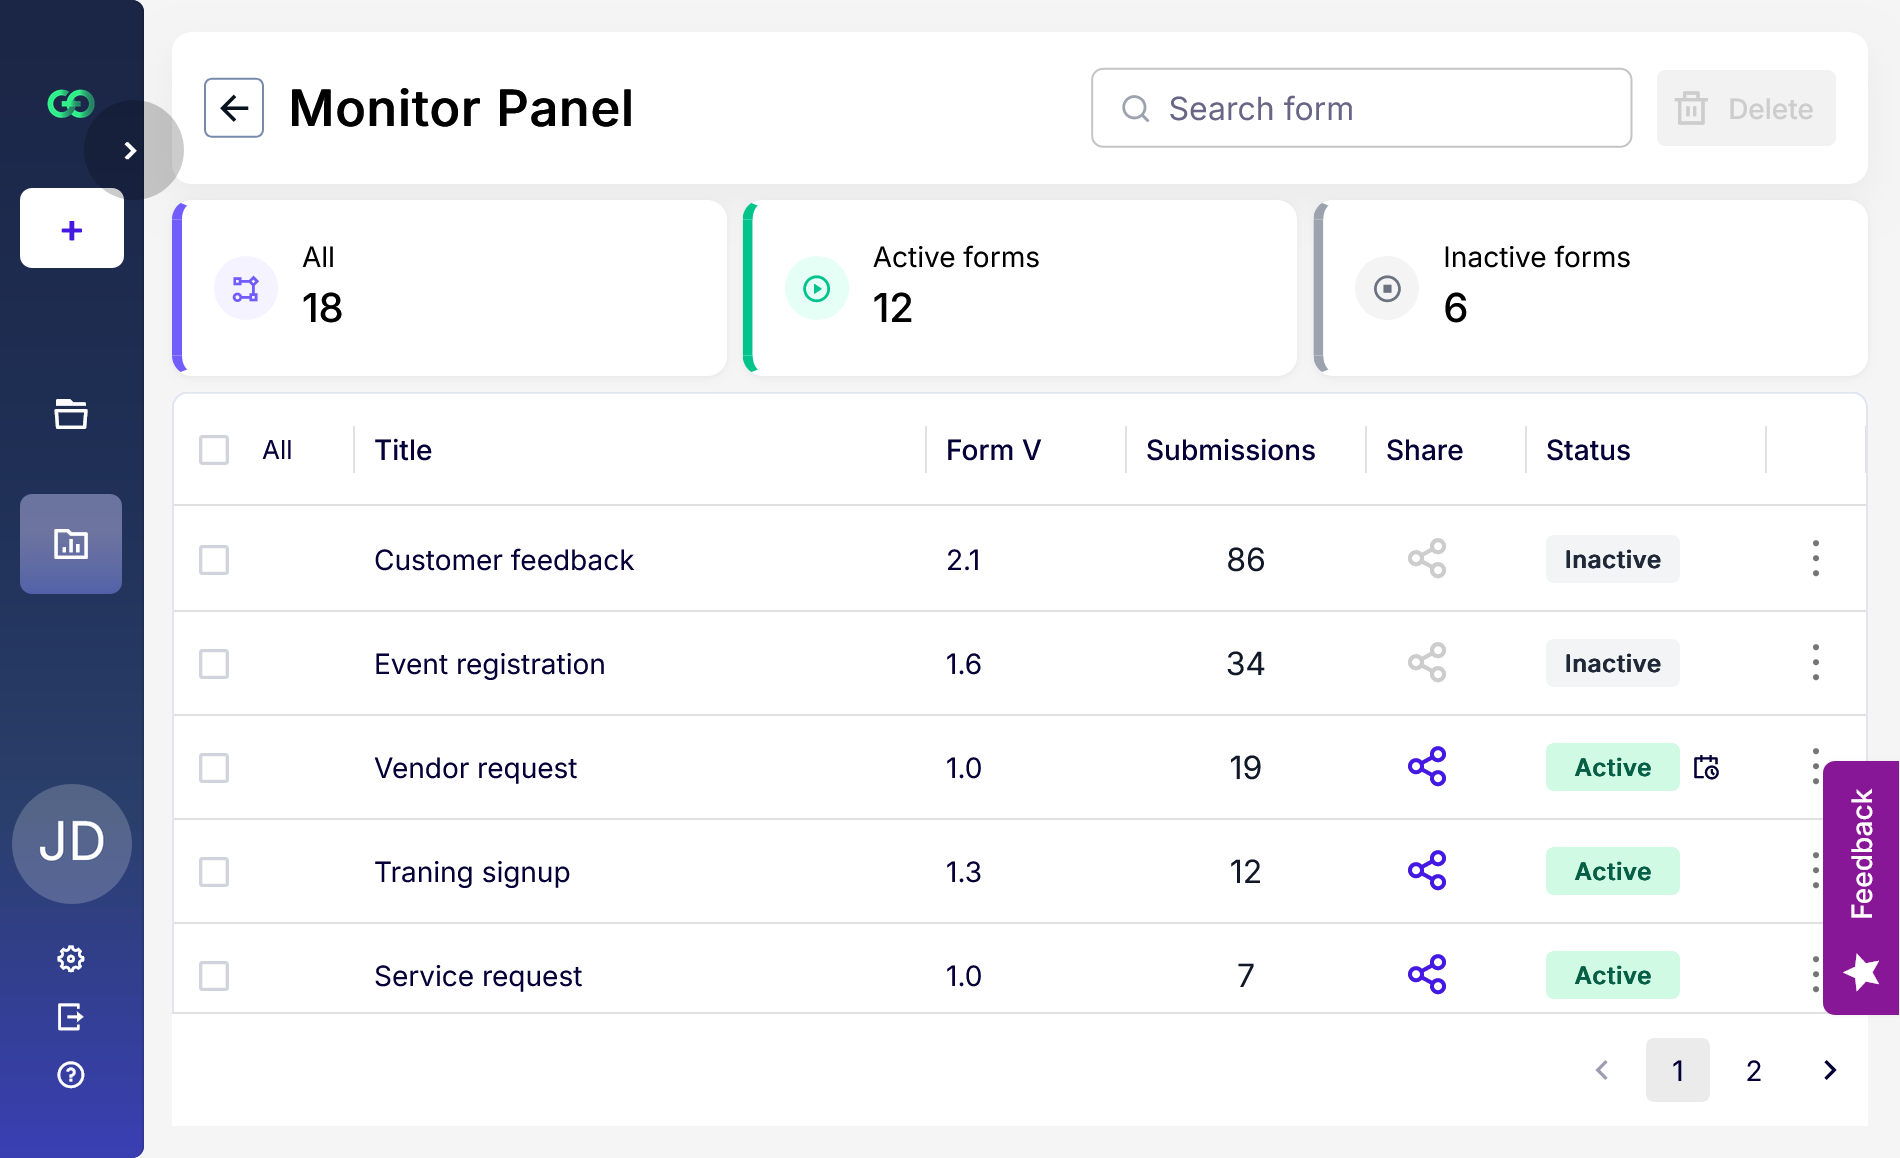The width and height of the screenshot is (1900, 1158).
Task: Click the magnifier icon in the search box
Action: (x=1136, y=108)
